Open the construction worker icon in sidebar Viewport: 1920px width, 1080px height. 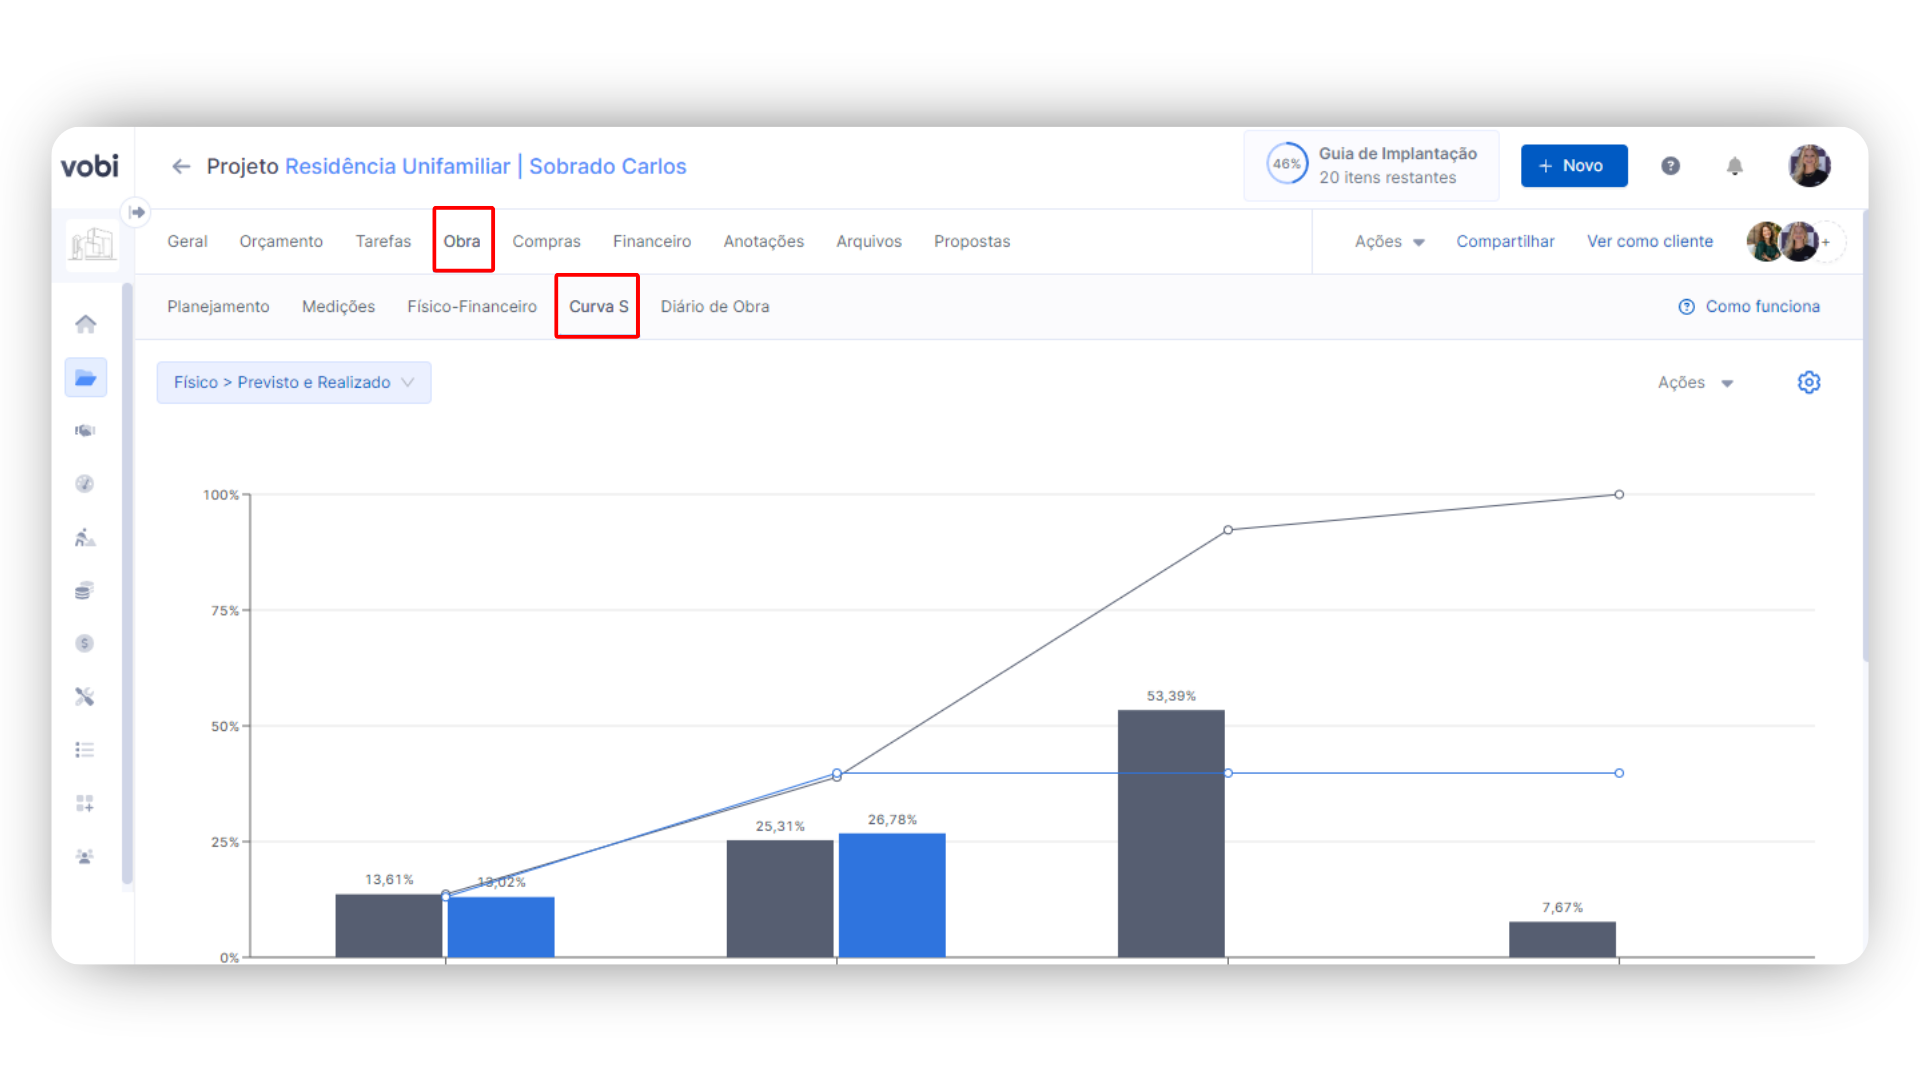(x=85, y=538)
